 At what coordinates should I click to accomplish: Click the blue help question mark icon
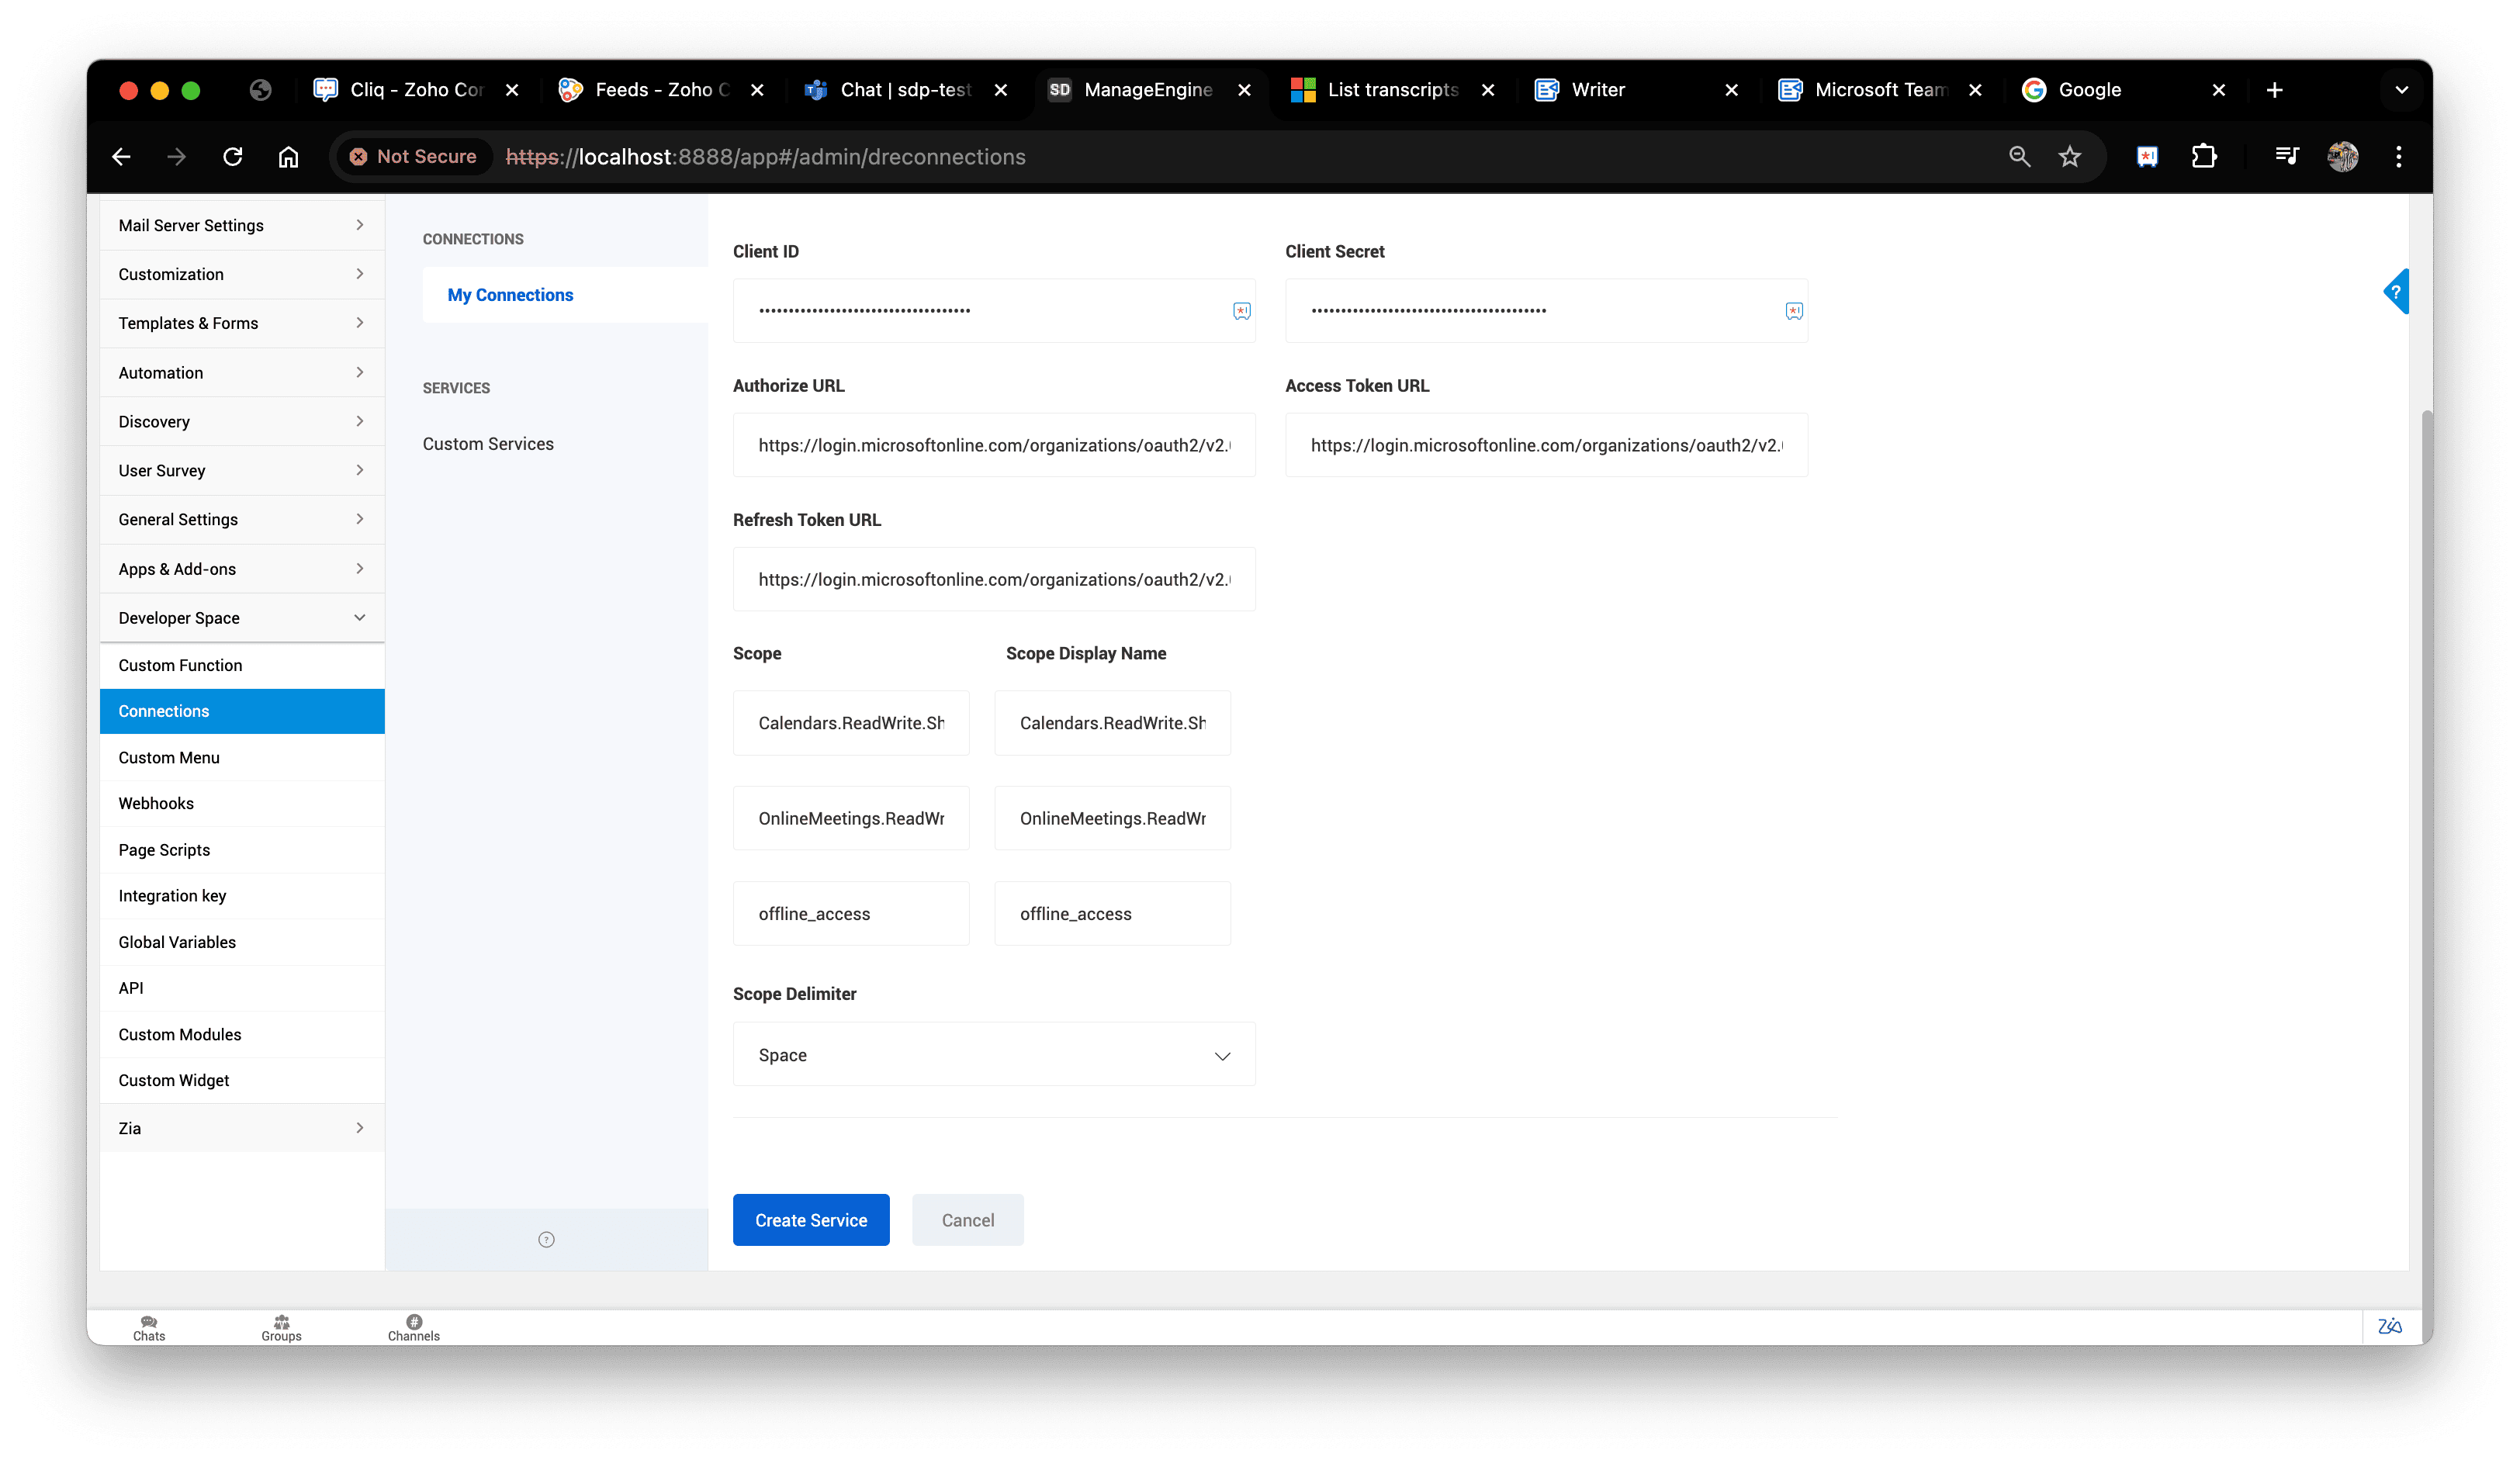(x=2395, y=292)
